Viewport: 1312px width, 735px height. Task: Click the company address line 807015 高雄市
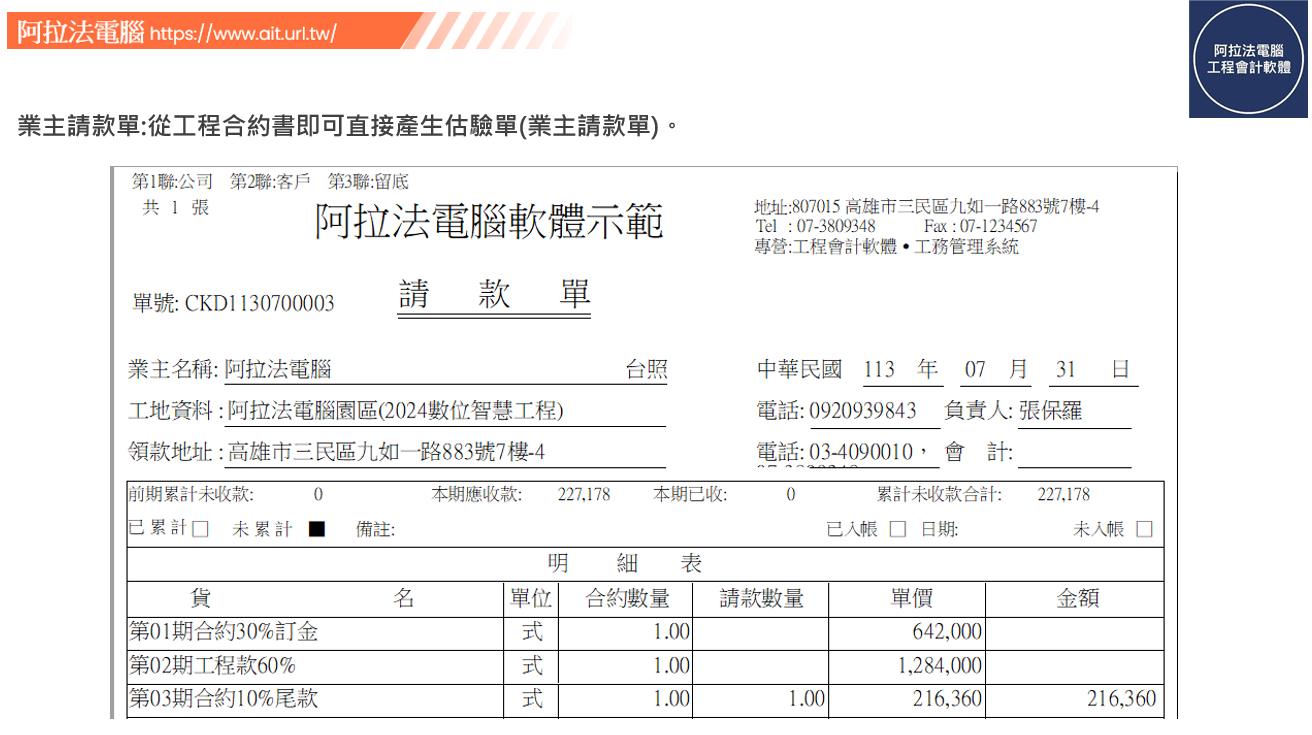[x=927, y=207]
